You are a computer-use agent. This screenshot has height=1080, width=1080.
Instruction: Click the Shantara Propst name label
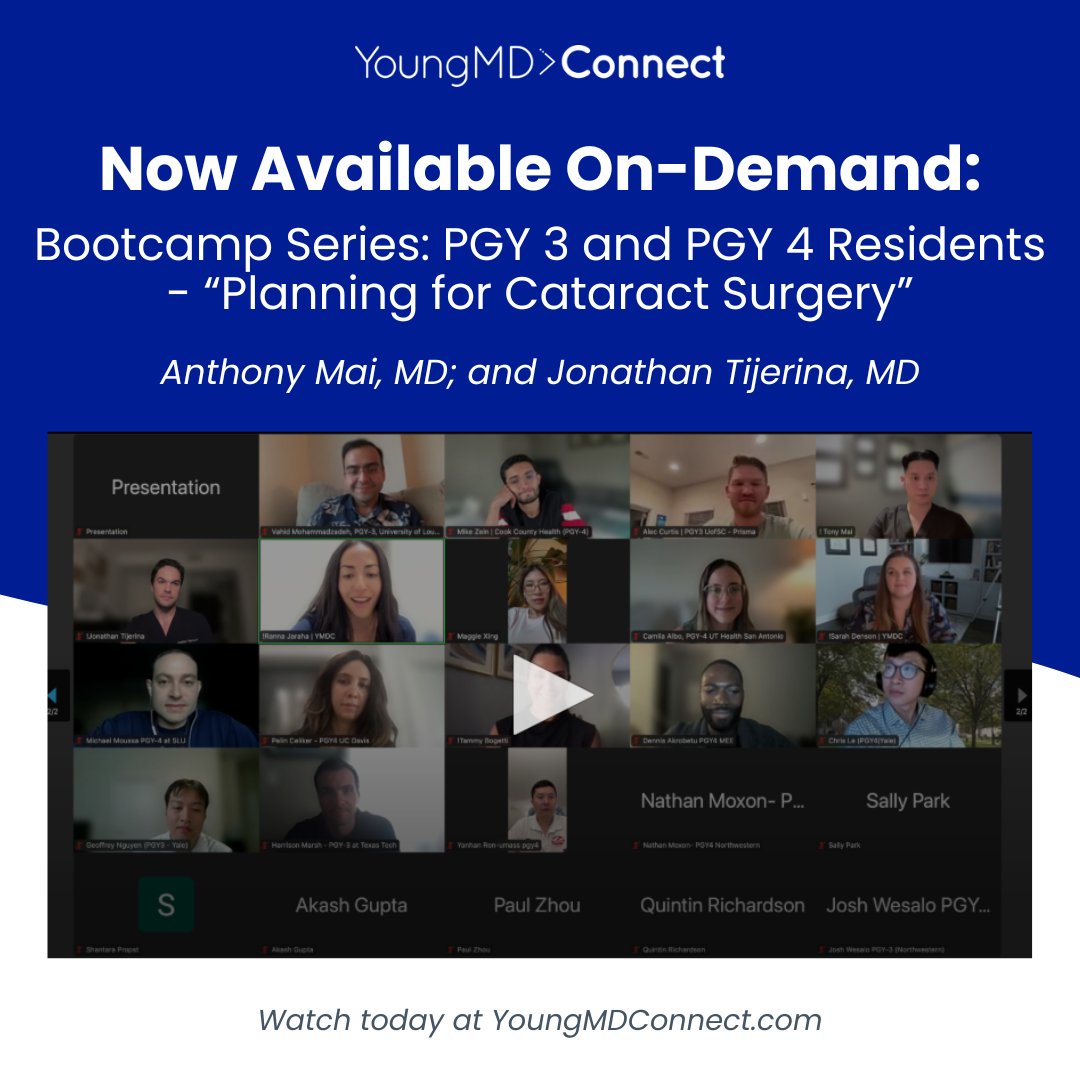(112, 950)
